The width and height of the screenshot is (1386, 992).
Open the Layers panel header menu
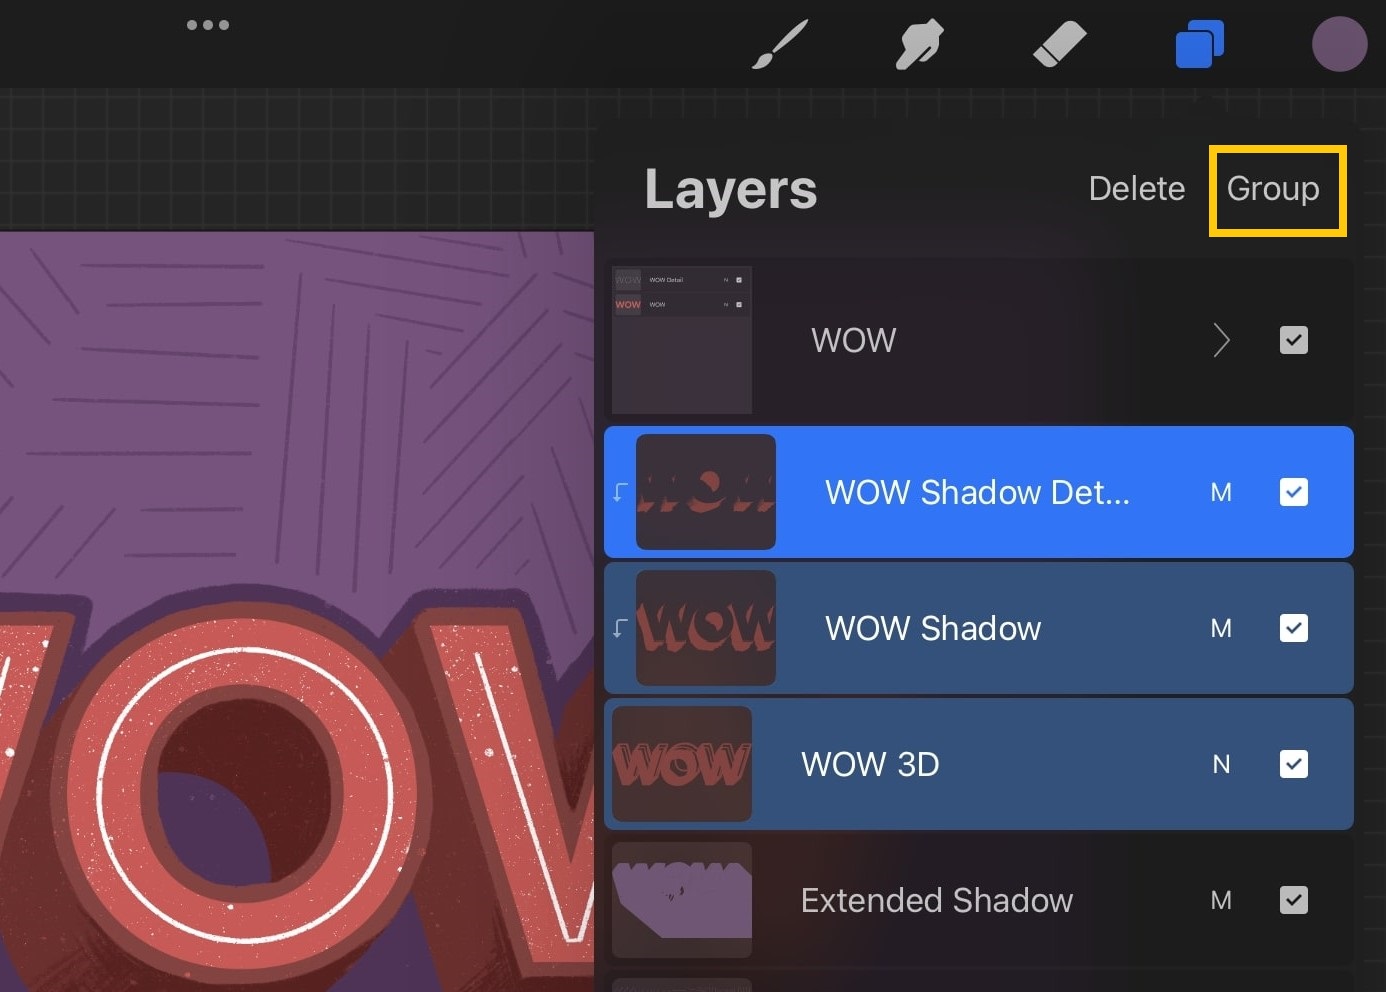[x=730, y=189]
